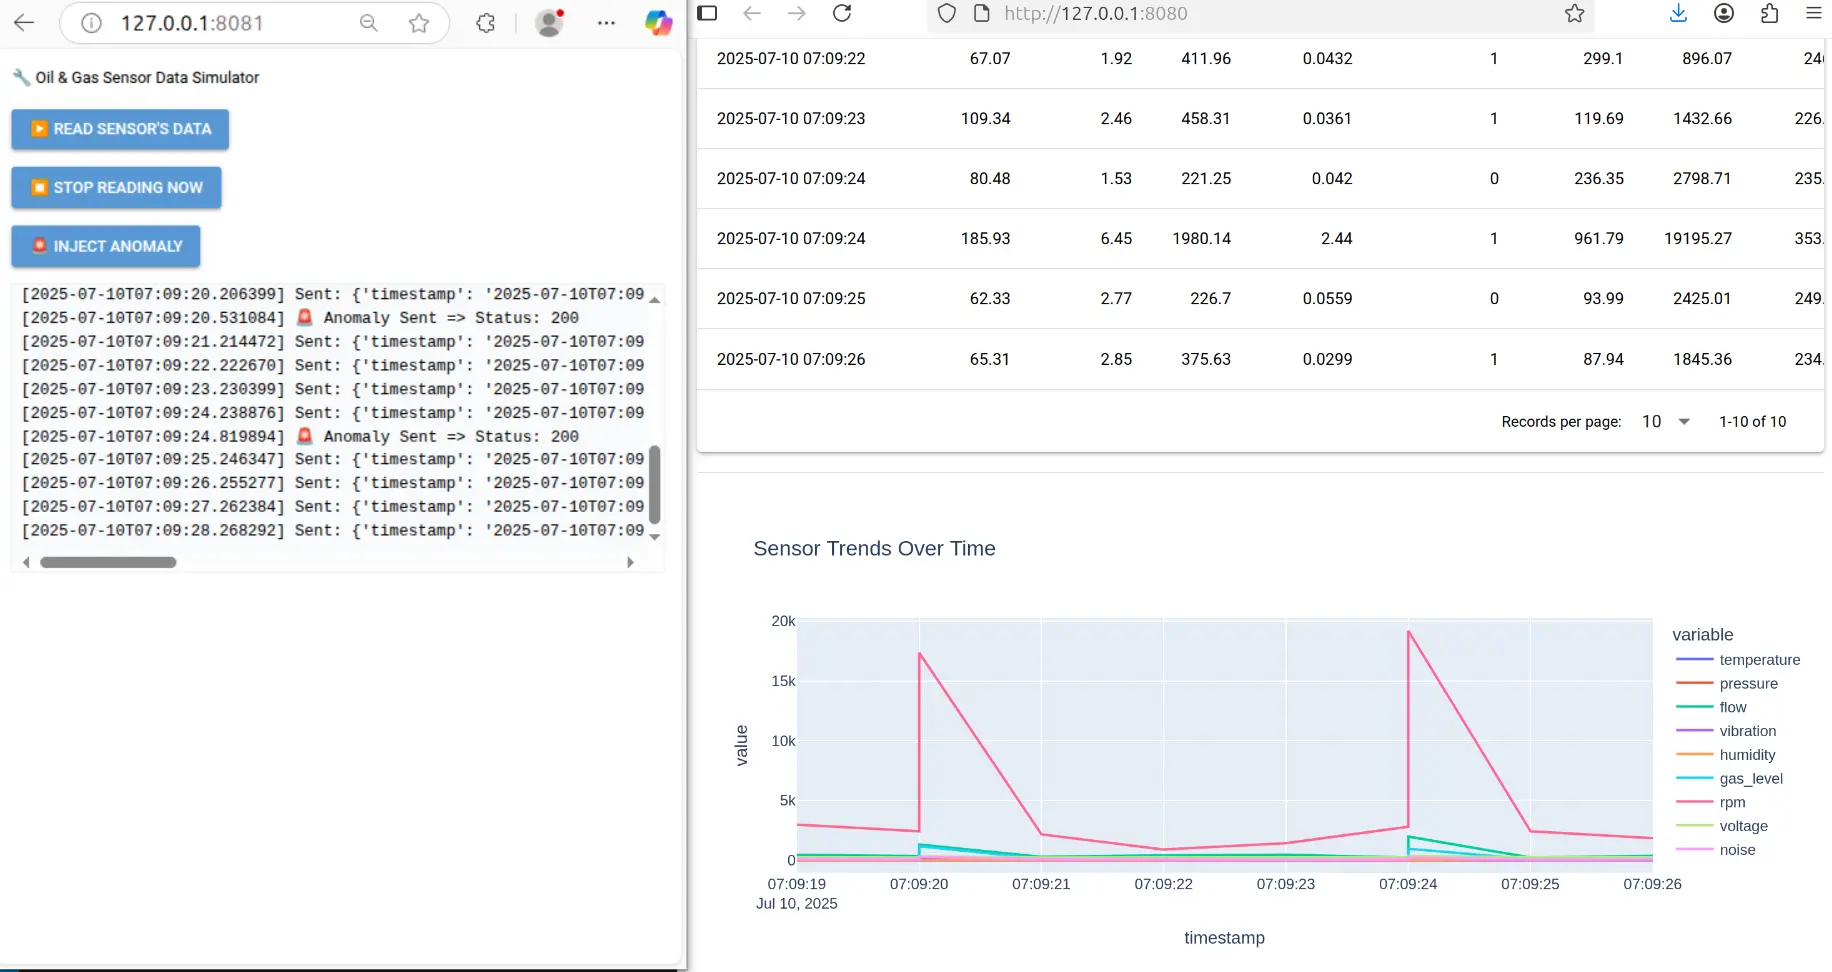Click READ SENSOR'S DATA button
1832x972 pixels.
click(120, 129)
